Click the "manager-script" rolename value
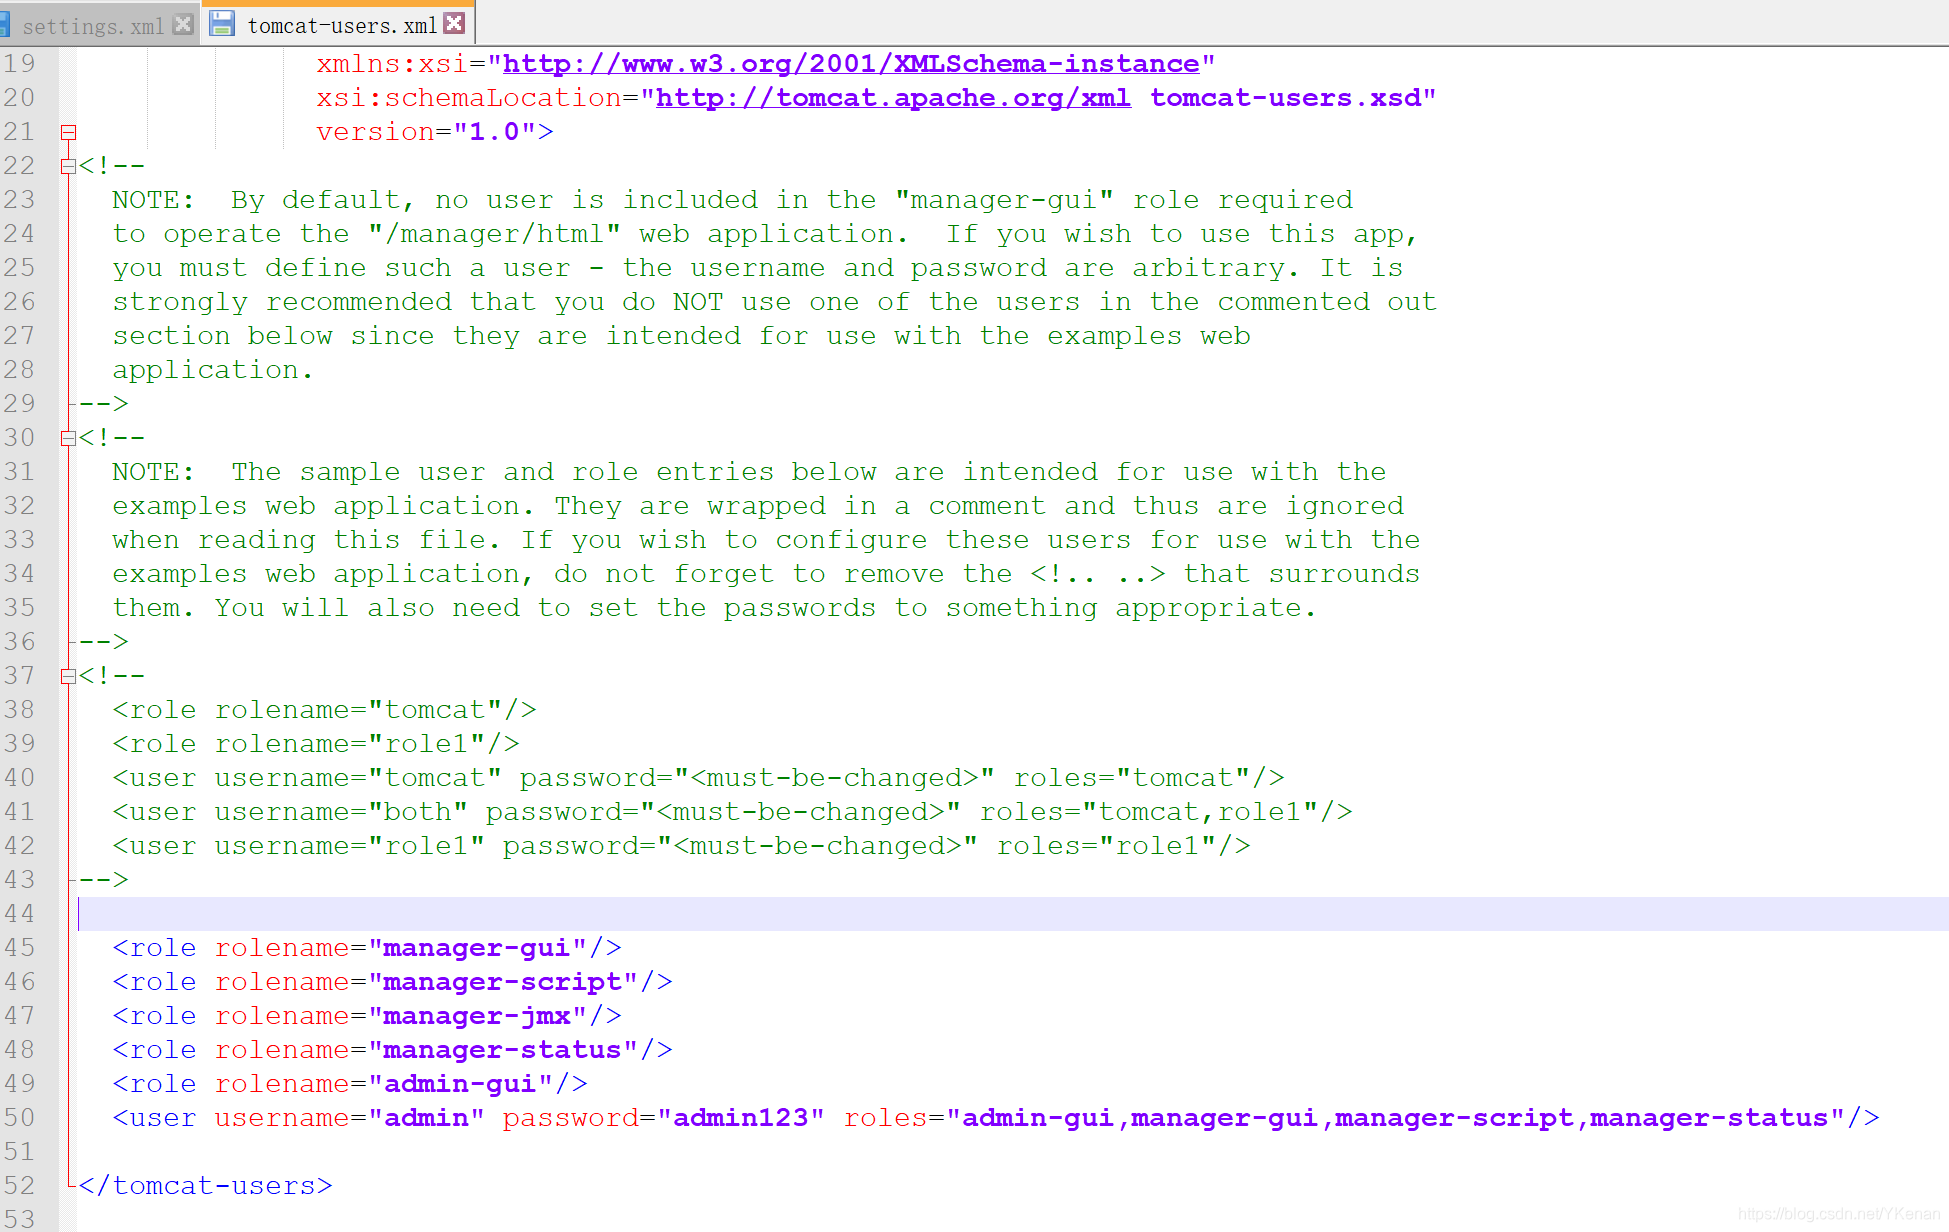The width and height of the screenshot is (1949, 1232). tap(503, 982)
